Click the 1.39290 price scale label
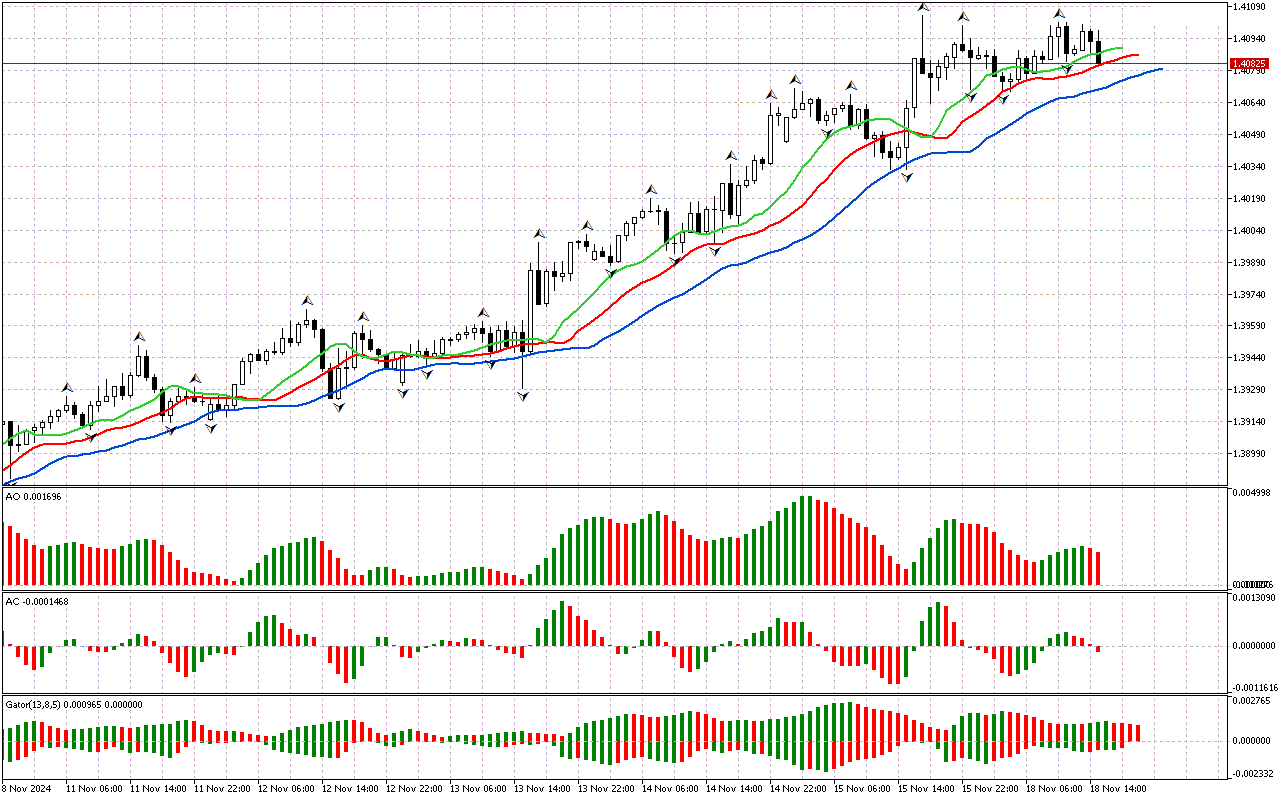Viewport: 1280px width, 800px height. [1250, 390]
